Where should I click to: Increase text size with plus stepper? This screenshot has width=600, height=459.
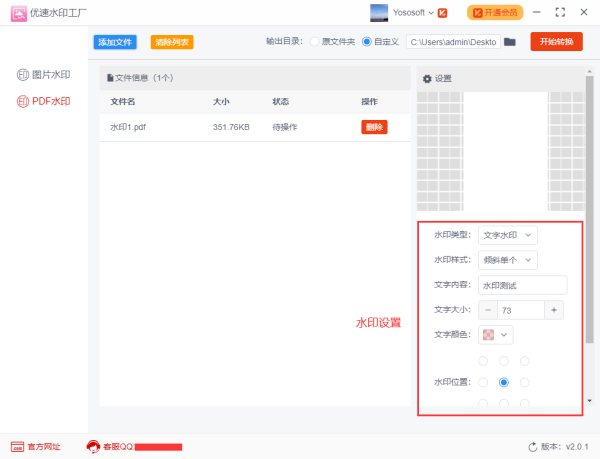(555, 310)
